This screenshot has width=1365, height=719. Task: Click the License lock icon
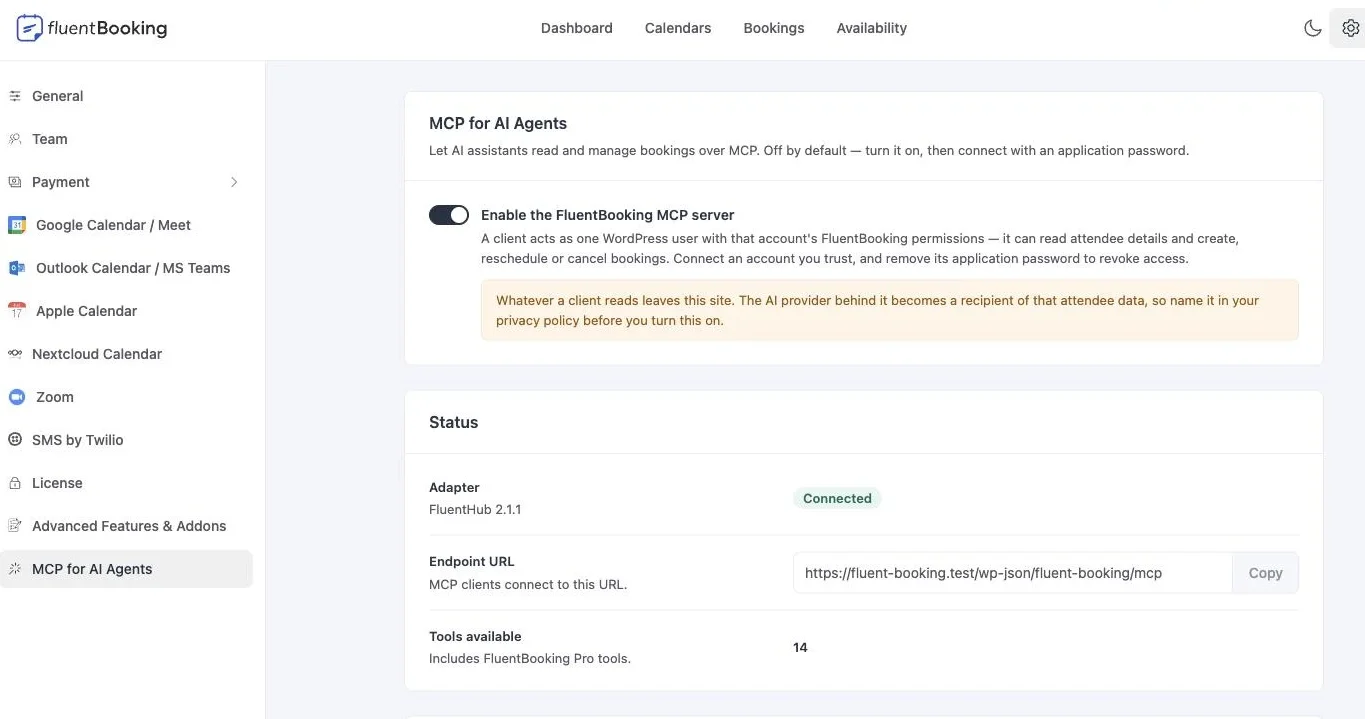pos(15,483)
